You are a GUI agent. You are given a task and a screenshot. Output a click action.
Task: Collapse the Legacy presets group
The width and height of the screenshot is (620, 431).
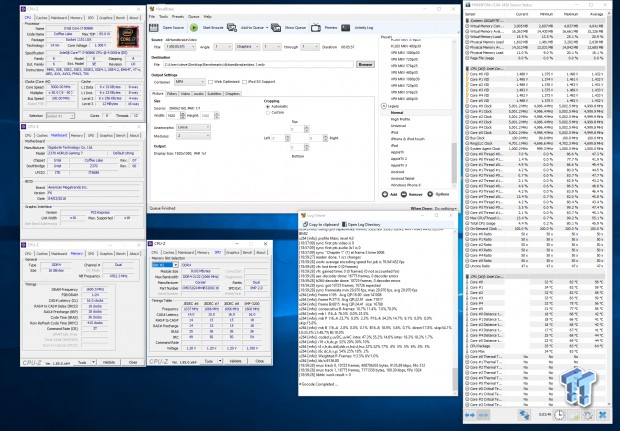pyautogui.click(x=384, y=106)
